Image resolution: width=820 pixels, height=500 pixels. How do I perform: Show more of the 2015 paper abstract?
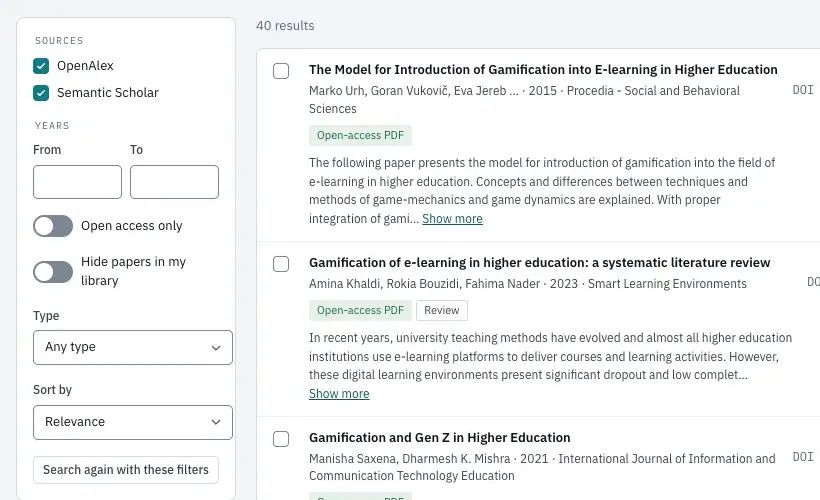[452, 219]
